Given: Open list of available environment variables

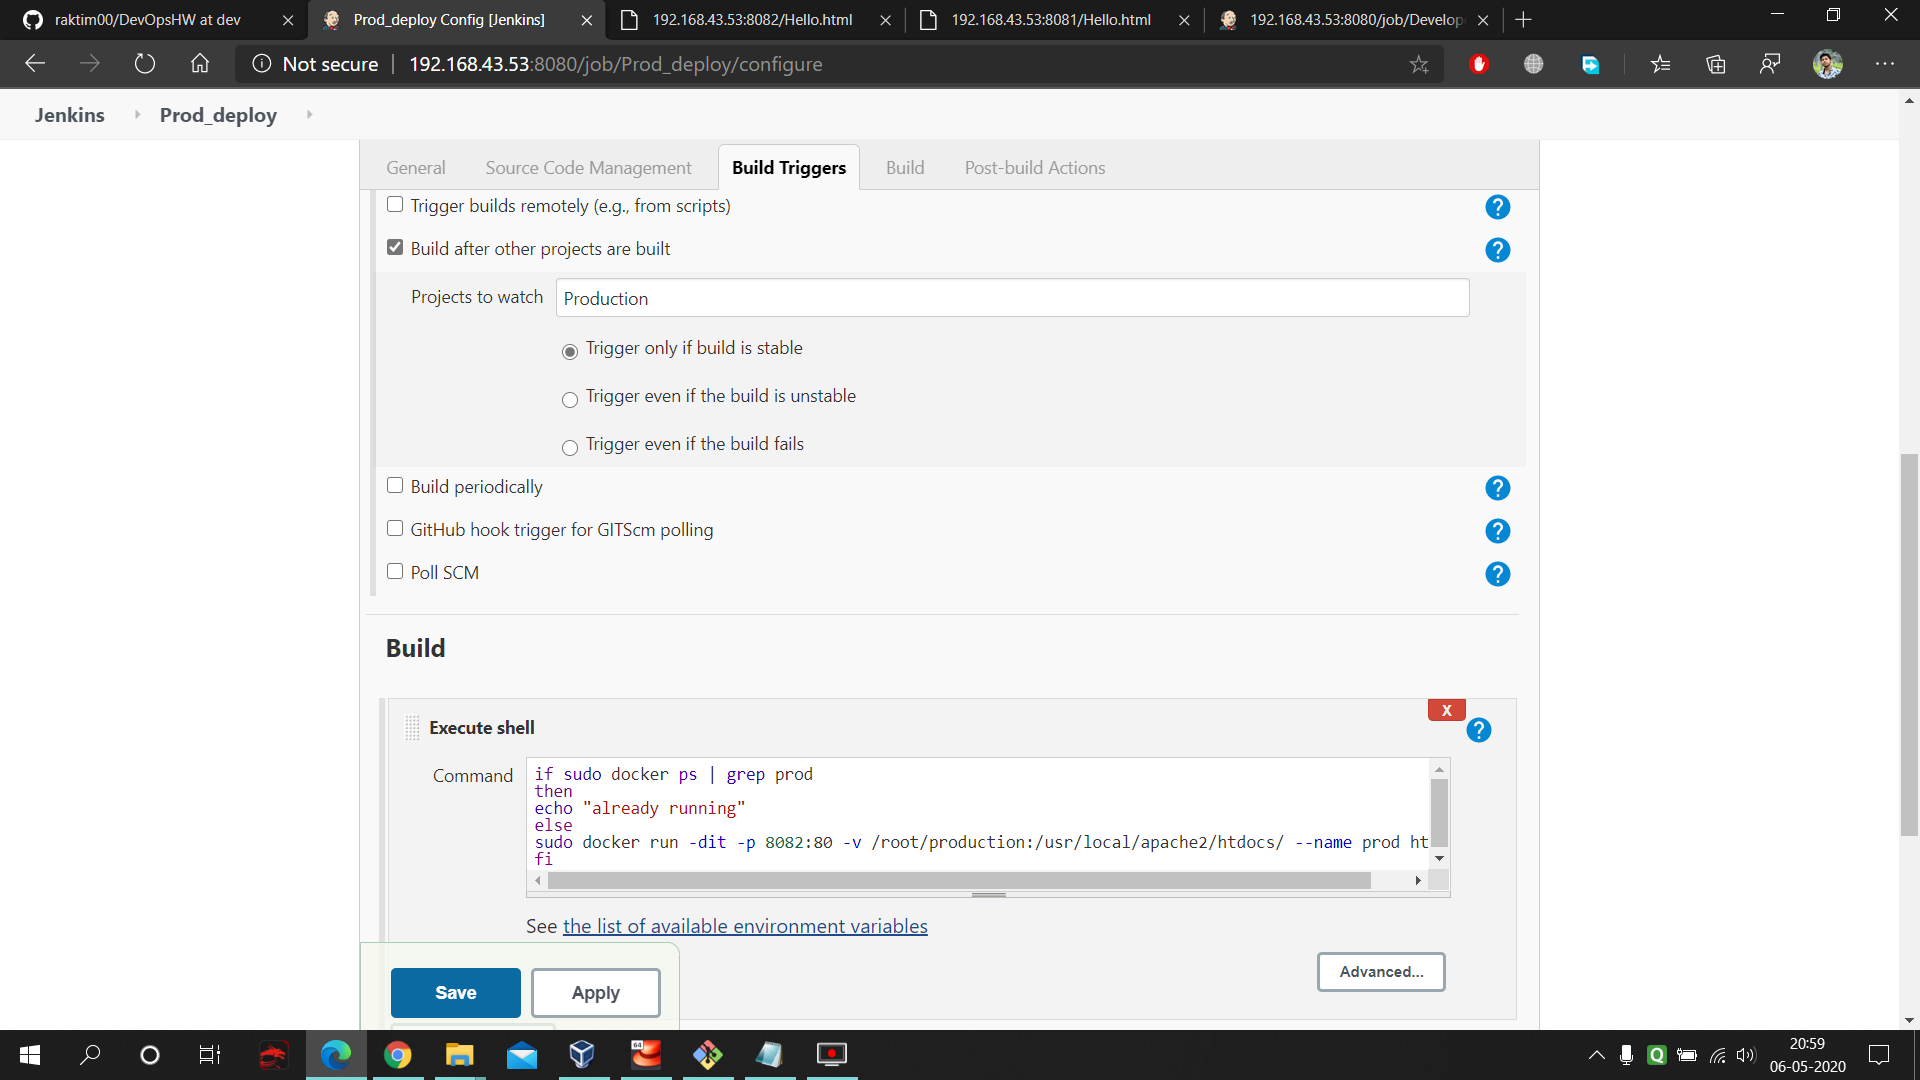Looking at the screenshot, I should (744, 927).
